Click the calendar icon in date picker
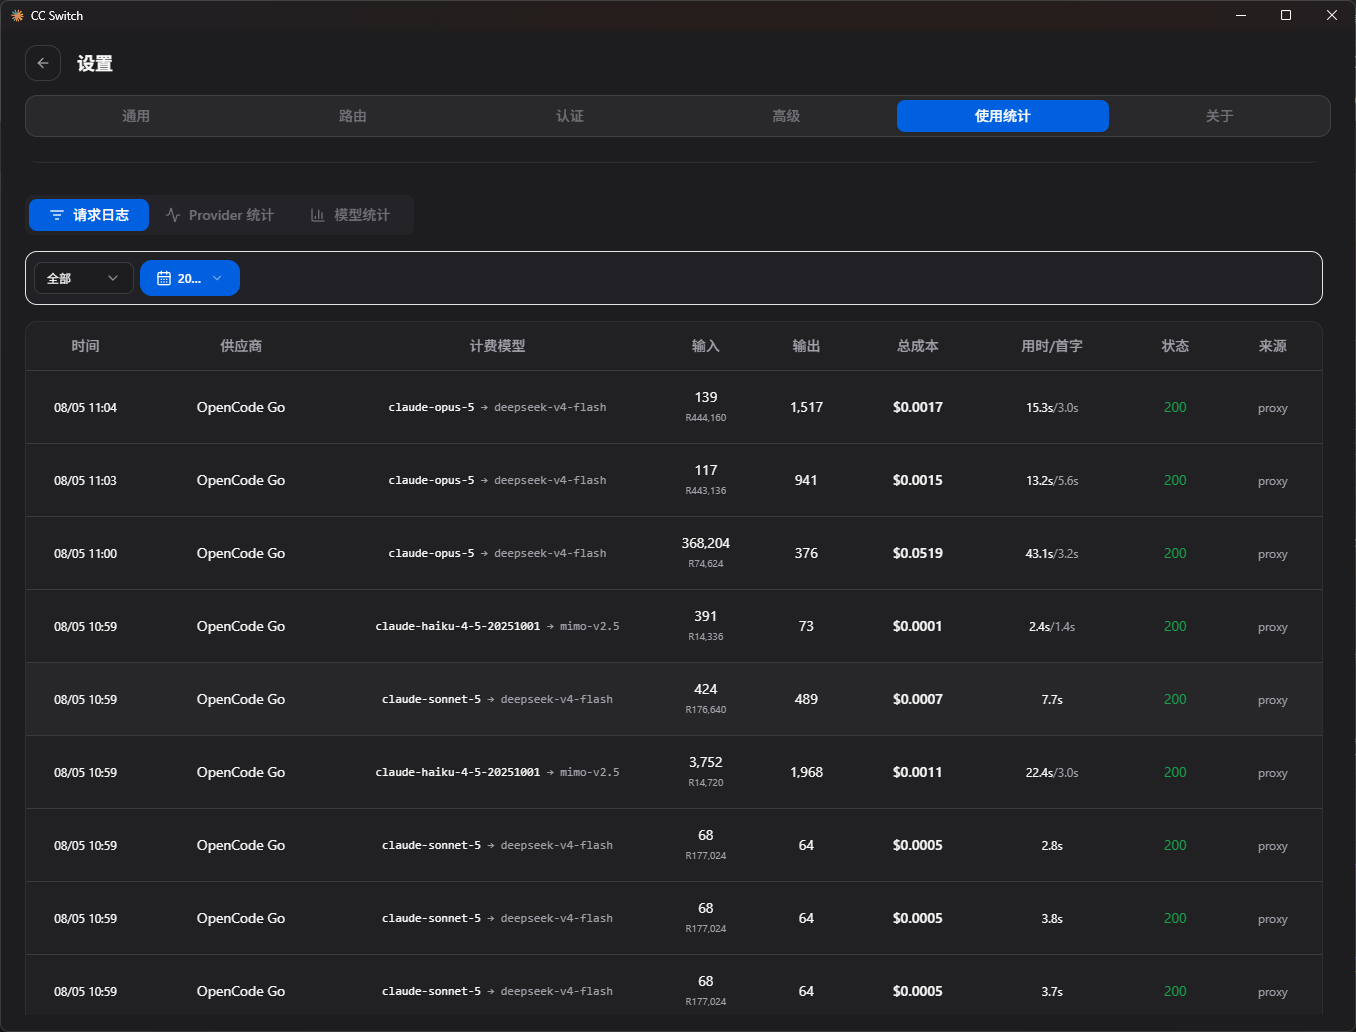This screenshot has height=1032, width=1356. (164, 278)
